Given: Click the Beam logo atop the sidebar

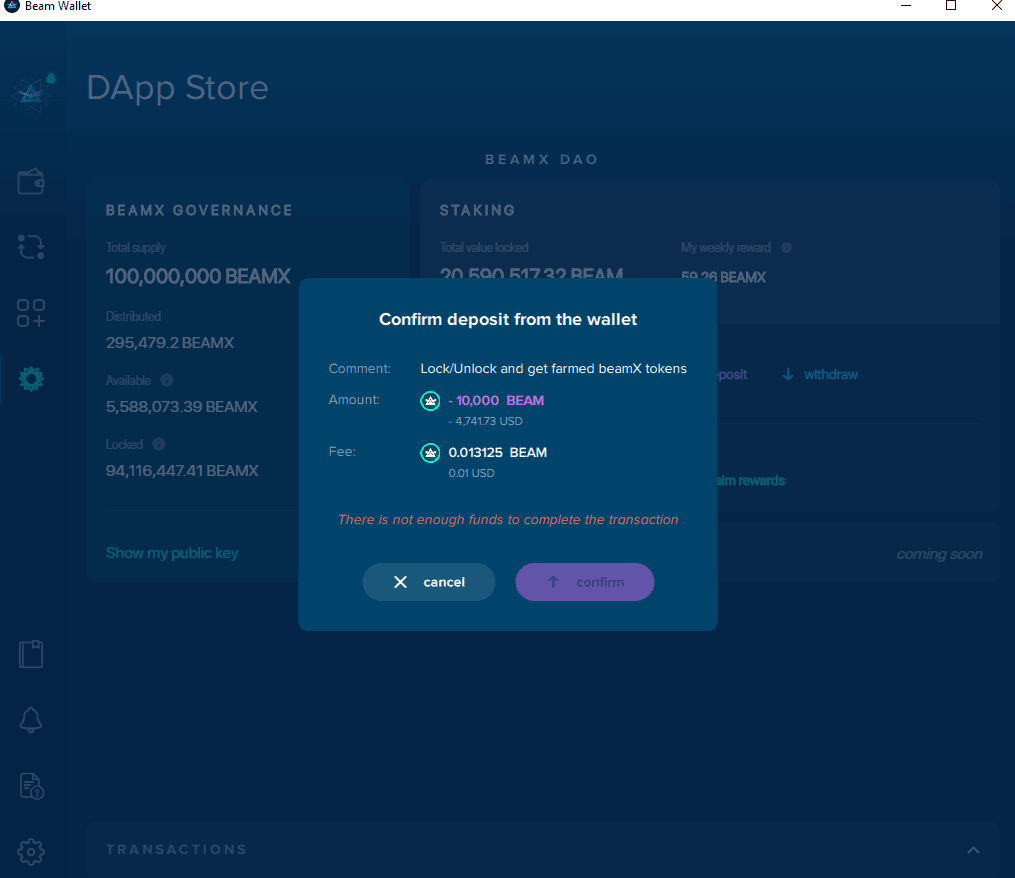Looking at the screenshot, I should click(x=33, y=91).
